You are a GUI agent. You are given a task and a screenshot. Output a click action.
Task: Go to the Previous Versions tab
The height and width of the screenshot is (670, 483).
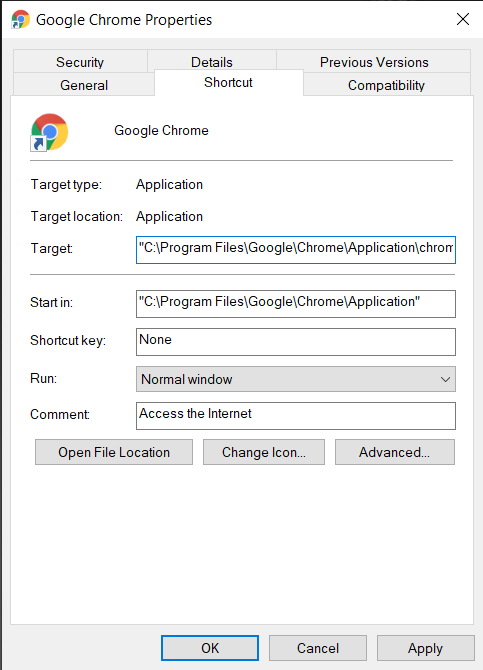374,62
